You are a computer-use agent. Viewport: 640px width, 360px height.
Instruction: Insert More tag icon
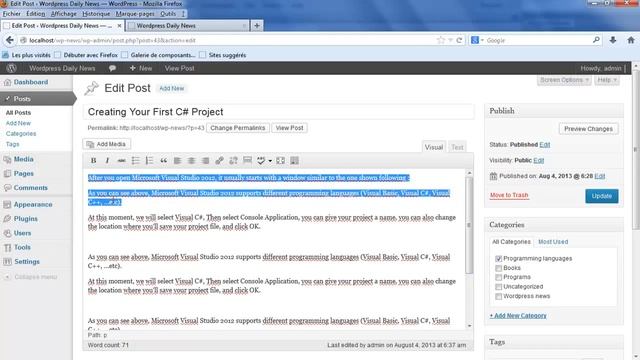247,161
